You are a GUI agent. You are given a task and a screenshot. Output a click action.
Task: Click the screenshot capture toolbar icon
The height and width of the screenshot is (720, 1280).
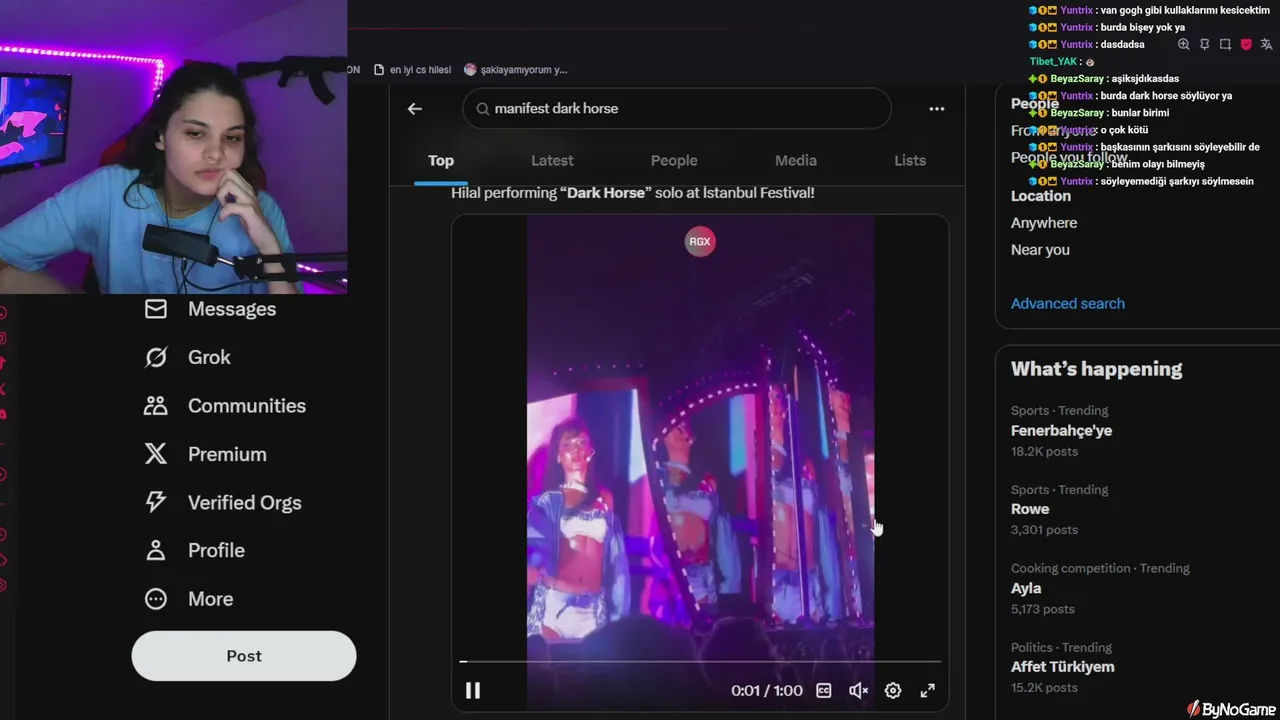[x=1225, y=44]
